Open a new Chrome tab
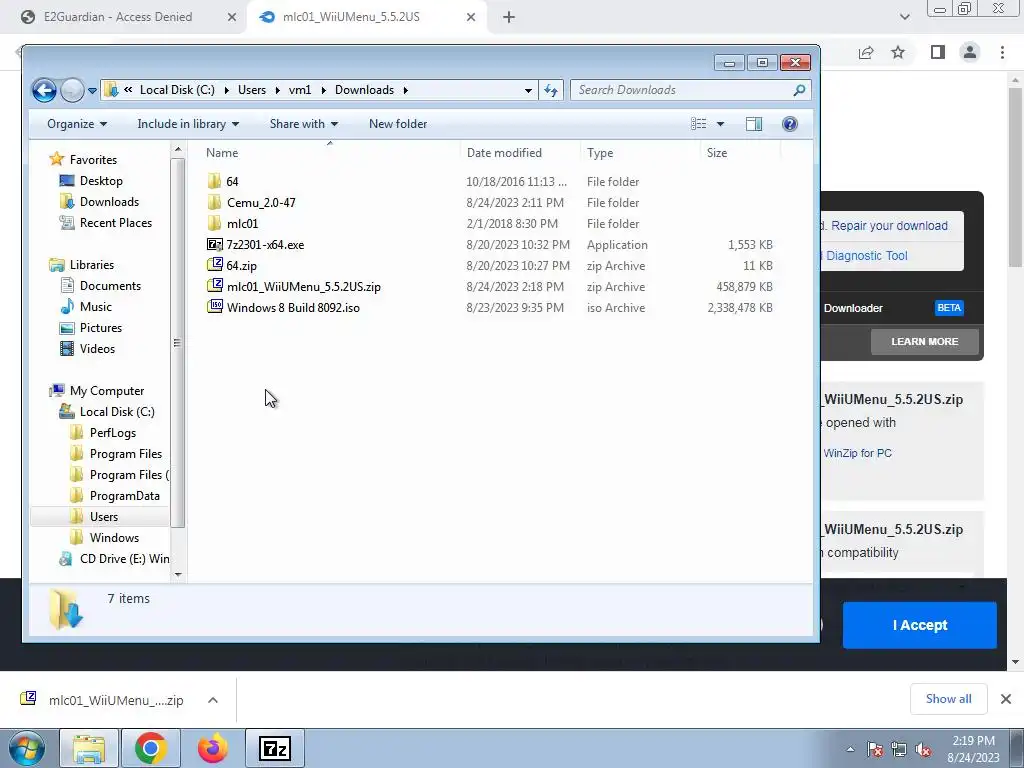Image resolution: width=1024 pixels, height=768 pixels. 509,17
